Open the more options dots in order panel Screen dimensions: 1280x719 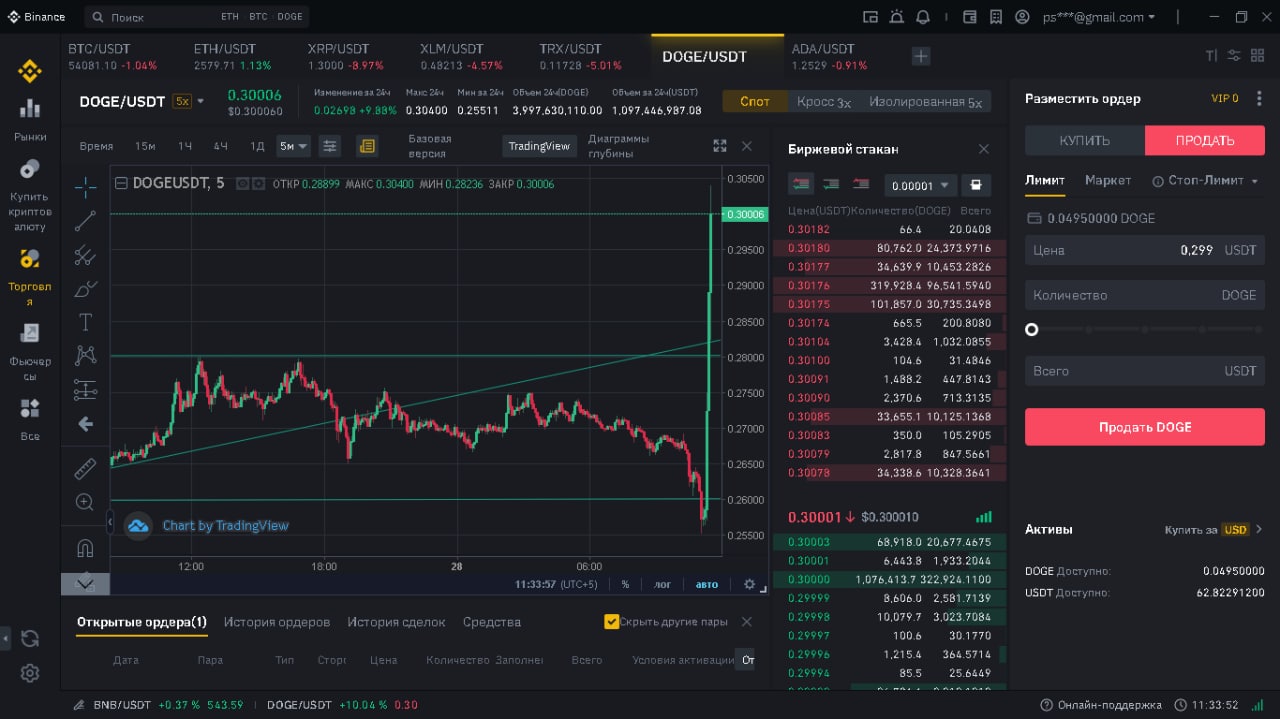coord(1259,98)
